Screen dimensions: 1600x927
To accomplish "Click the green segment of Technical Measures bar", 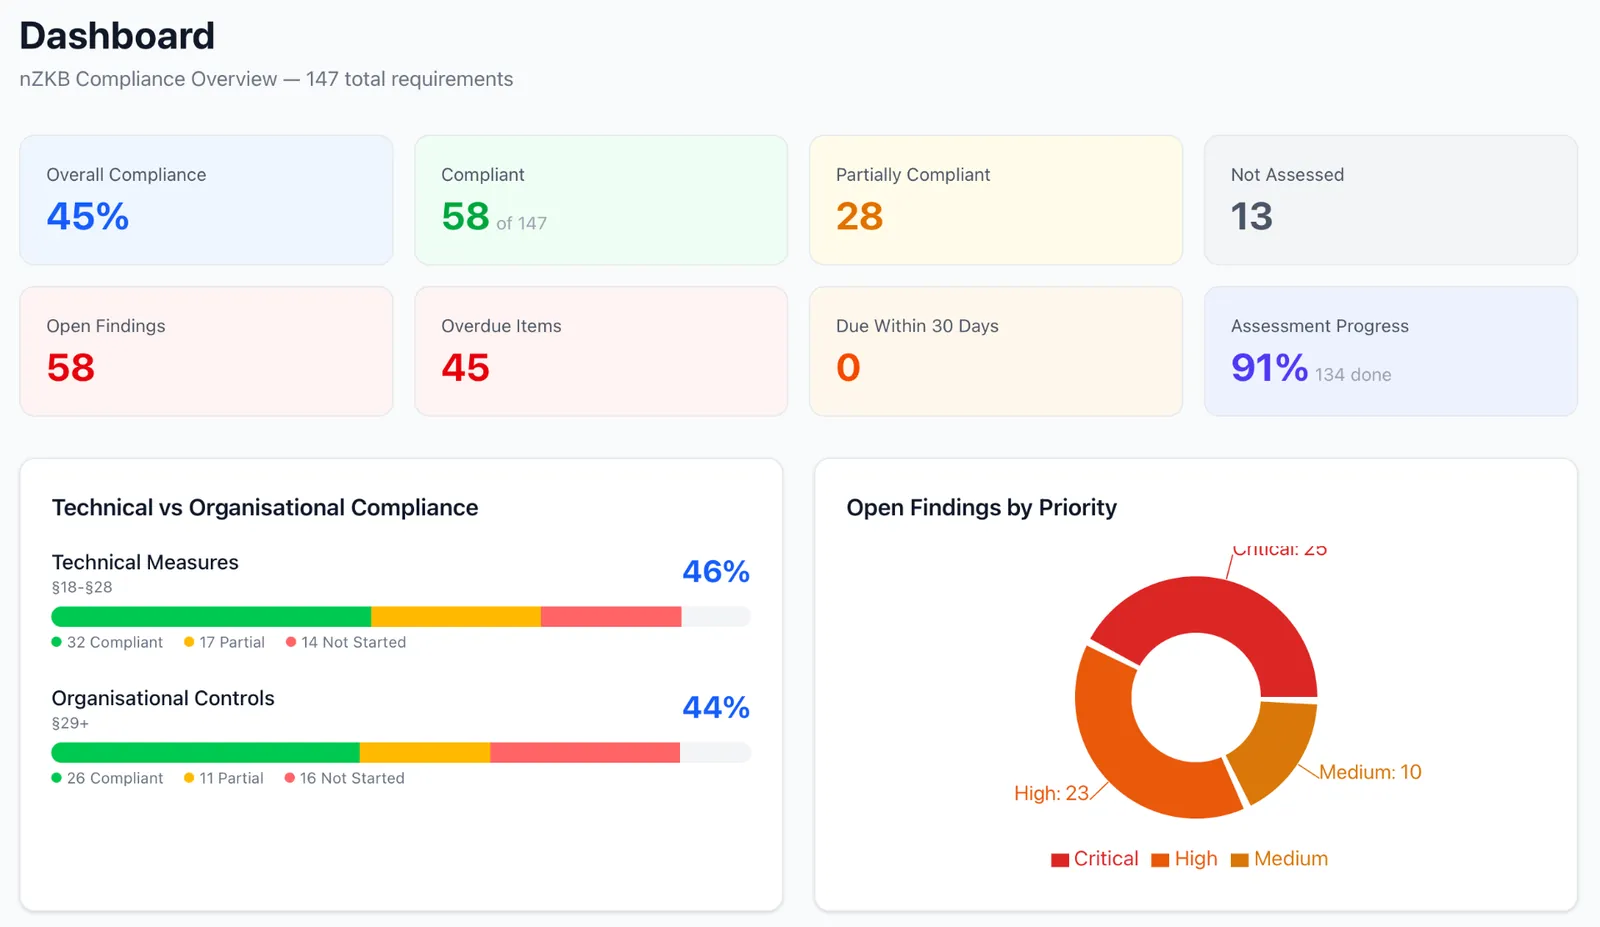I will pyautogui.click(x=211, y=616).
